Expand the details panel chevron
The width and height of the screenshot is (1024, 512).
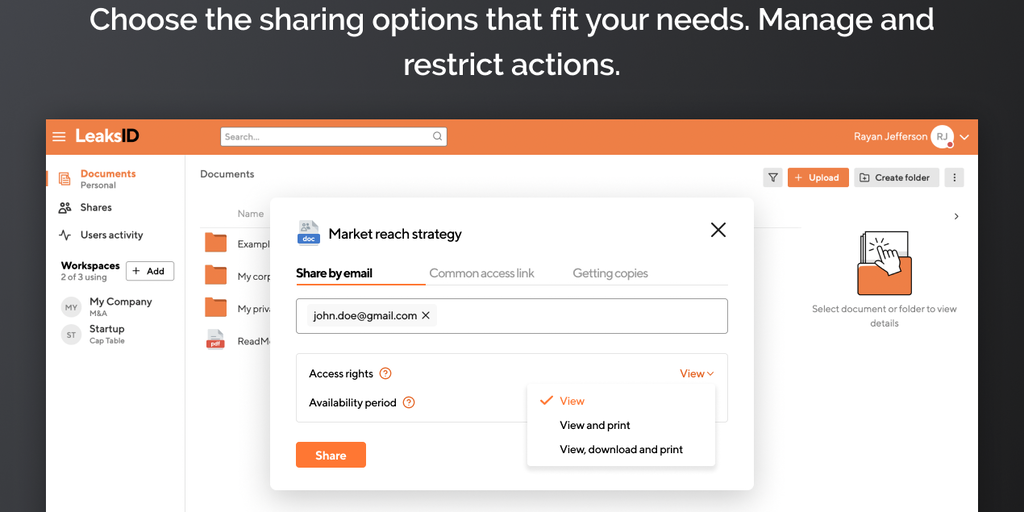[x=956, y=216]
